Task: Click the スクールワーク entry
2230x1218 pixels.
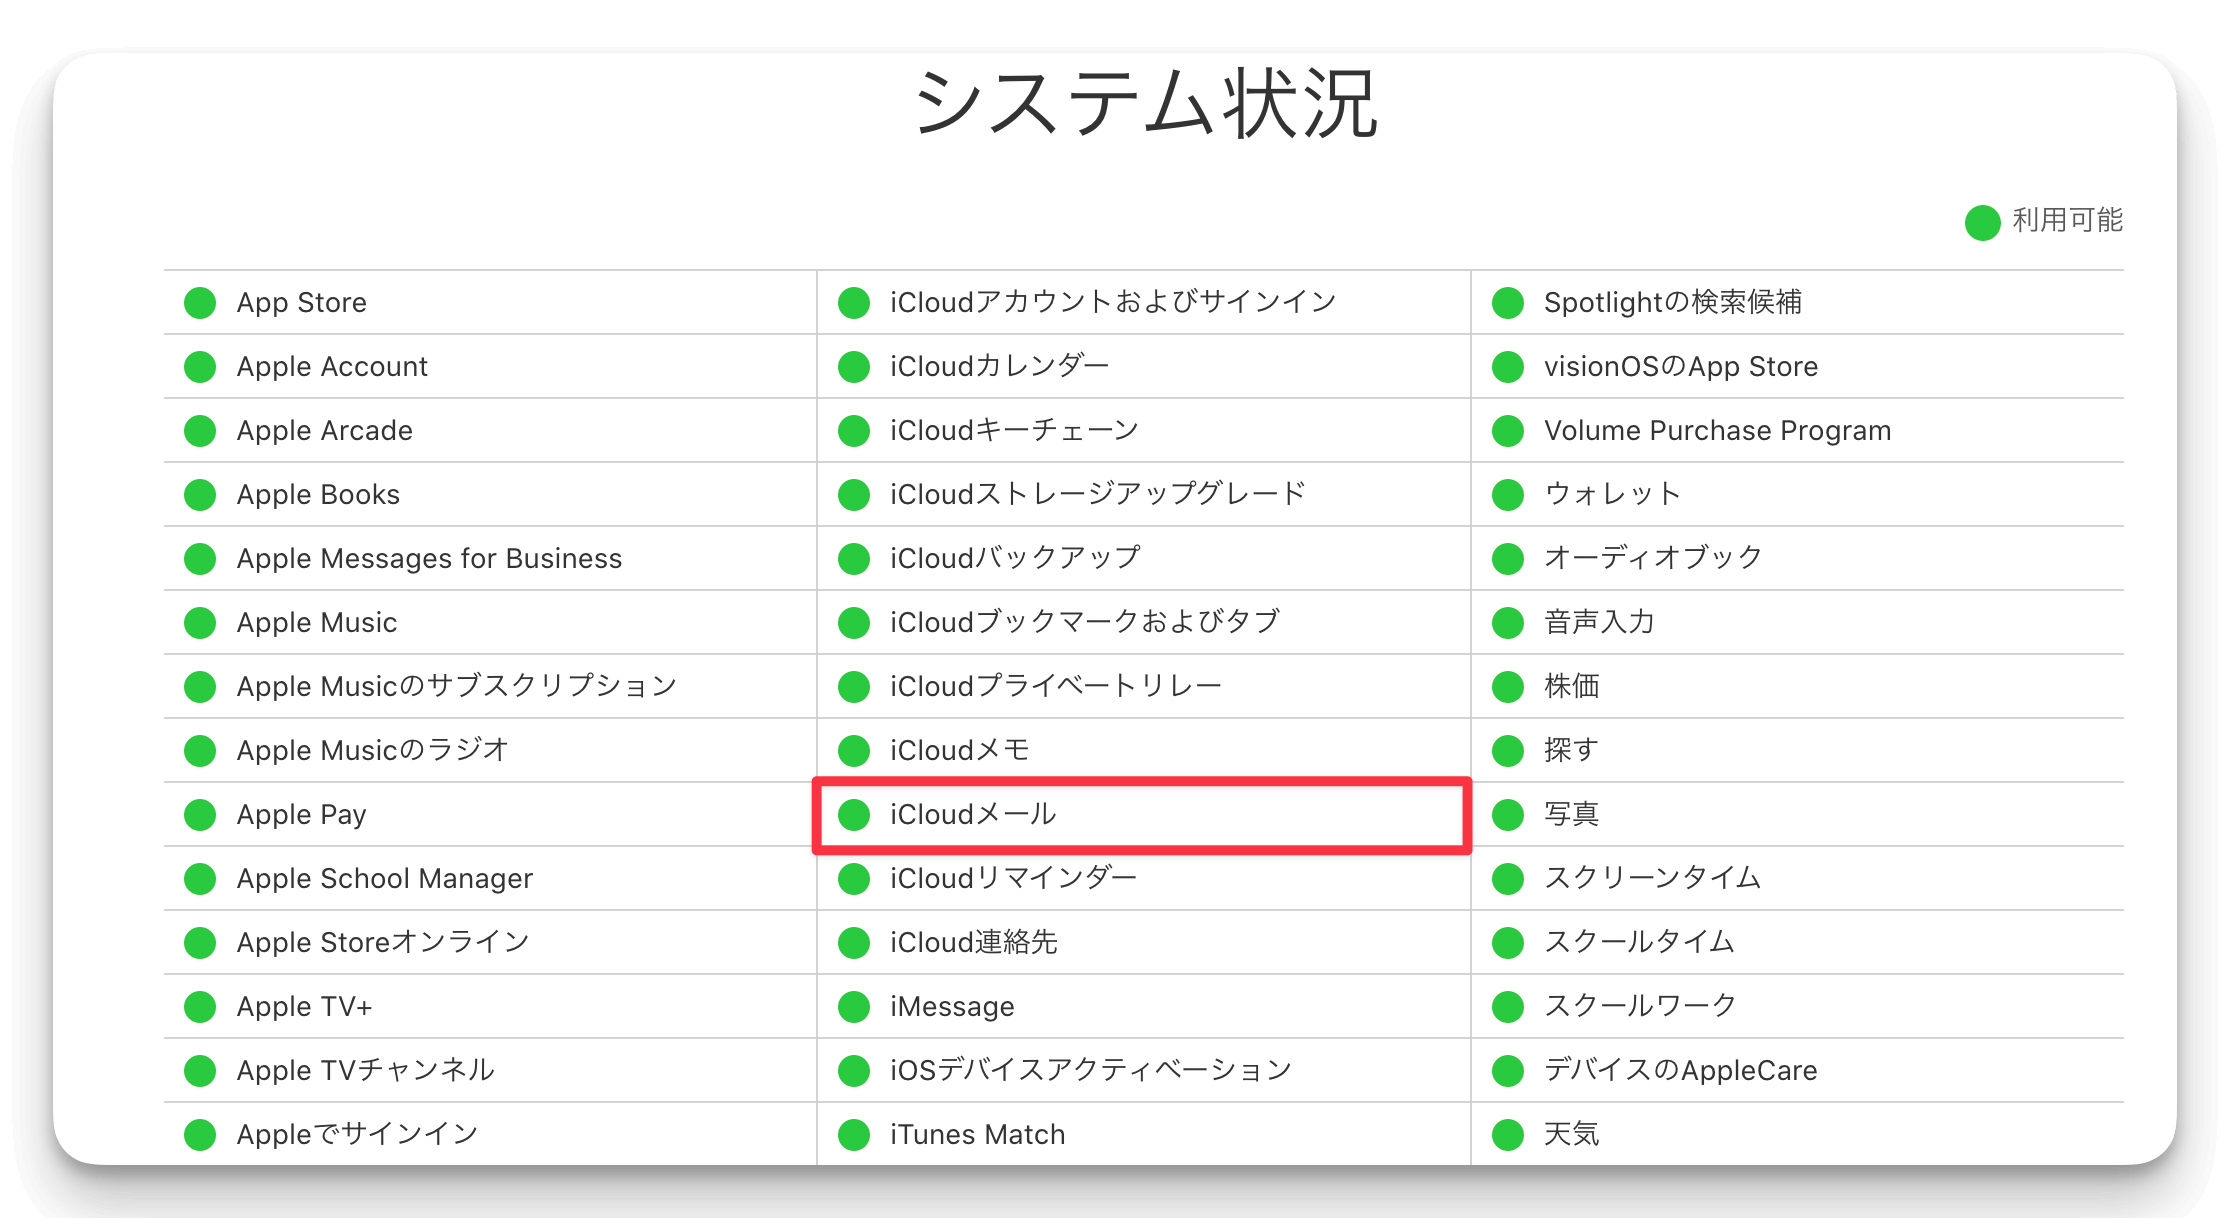Action: pyautogui.click(x=1641, y=1006)
